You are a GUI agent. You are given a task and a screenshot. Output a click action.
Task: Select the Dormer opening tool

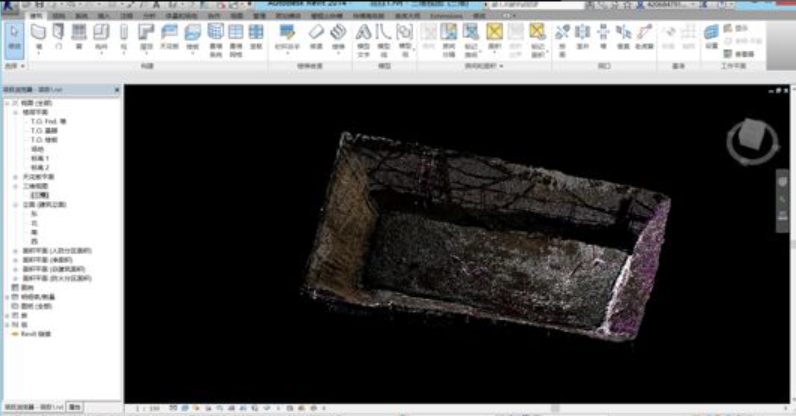(644, 37)
